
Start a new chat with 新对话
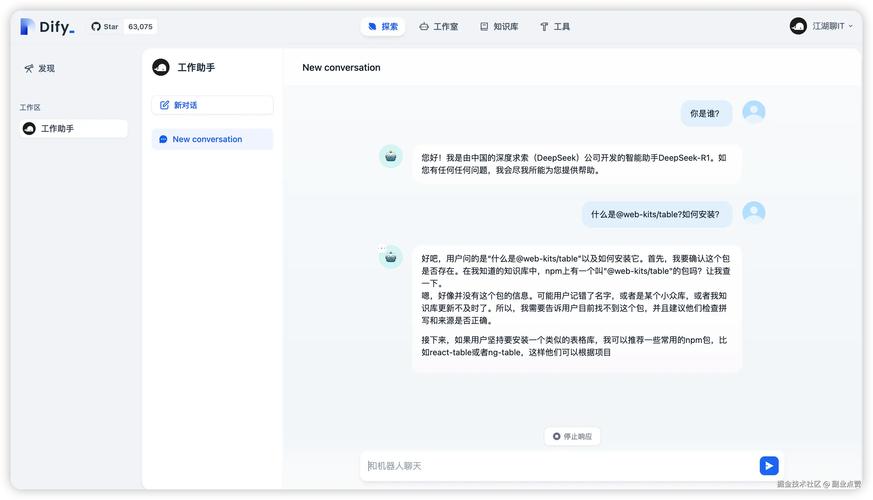(212, 105)
